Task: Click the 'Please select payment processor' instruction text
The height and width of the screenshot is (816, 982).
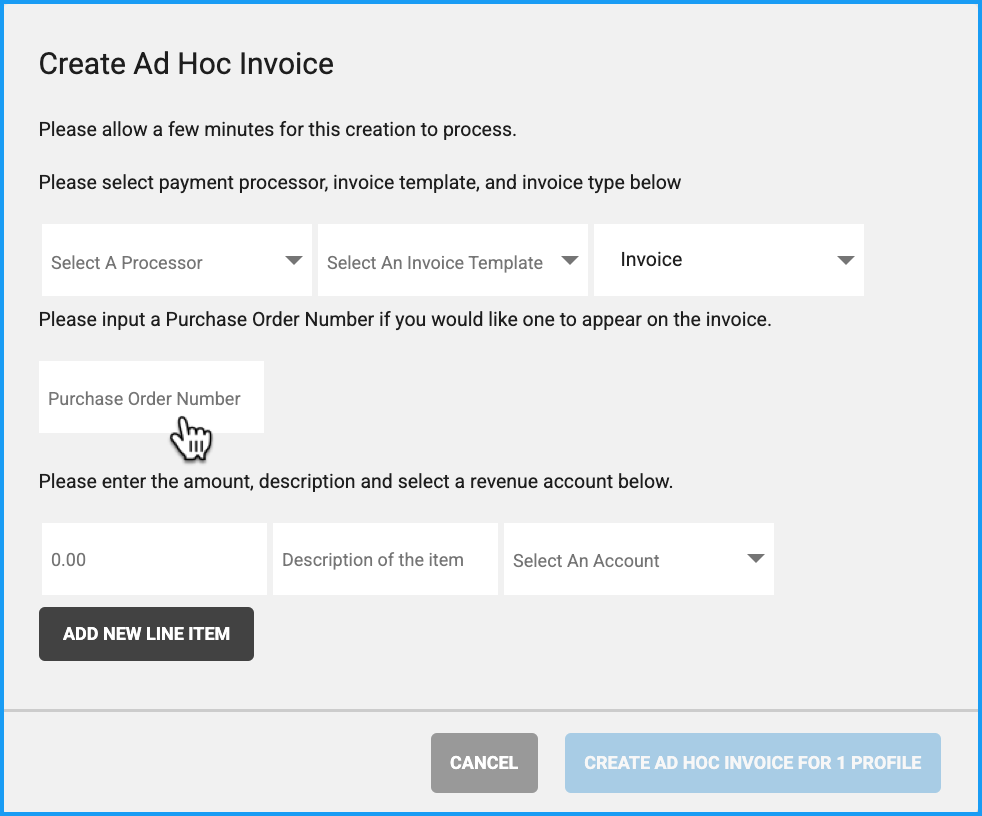Action: pyautogui.click(x=359, y=183)
